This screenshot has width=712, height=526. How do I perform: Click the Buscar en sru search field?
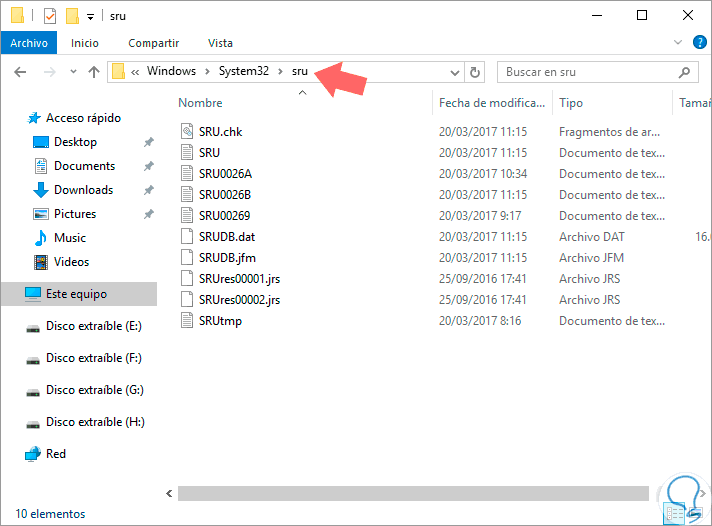click(598, 72)
